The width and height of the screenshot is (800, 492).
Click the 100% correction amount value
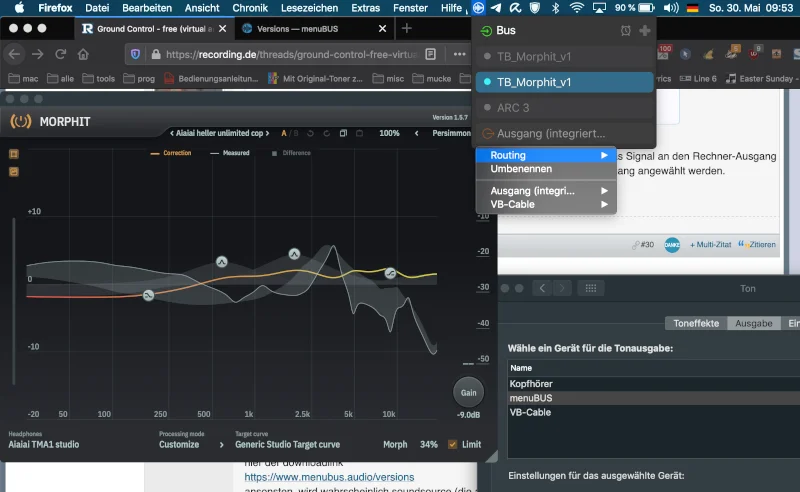tap(389, 133)
